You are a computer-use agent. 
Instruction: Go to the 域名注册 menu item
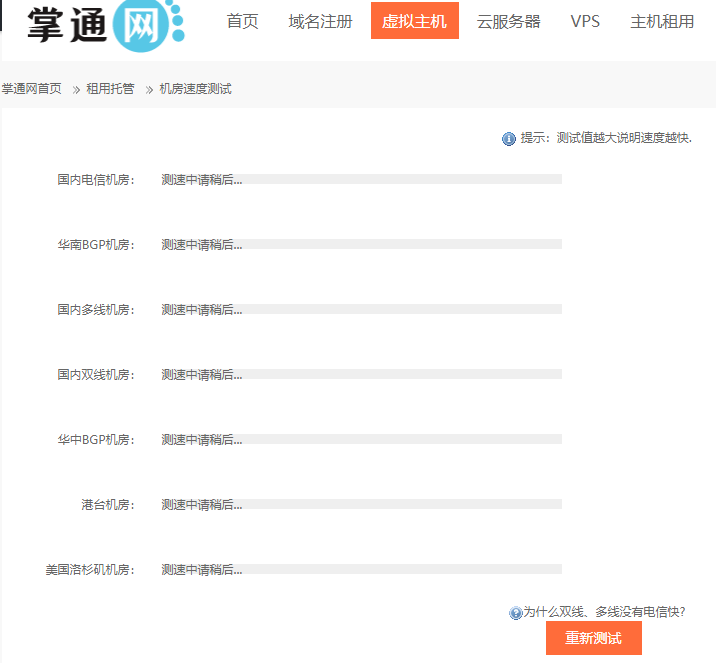point(320,21)
